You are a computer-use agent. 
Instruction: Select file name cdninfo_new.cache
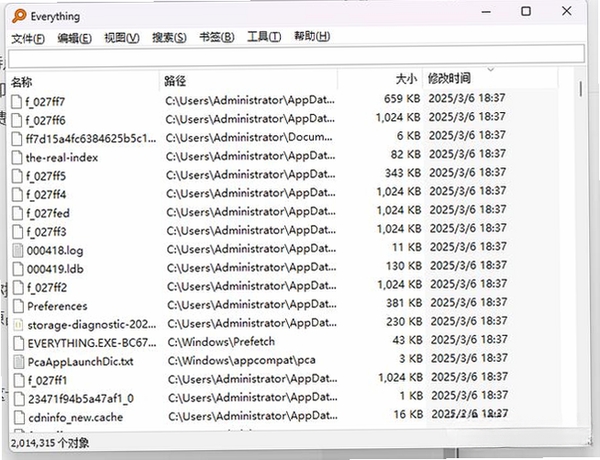pyautogui.click(x=76, y=417)
